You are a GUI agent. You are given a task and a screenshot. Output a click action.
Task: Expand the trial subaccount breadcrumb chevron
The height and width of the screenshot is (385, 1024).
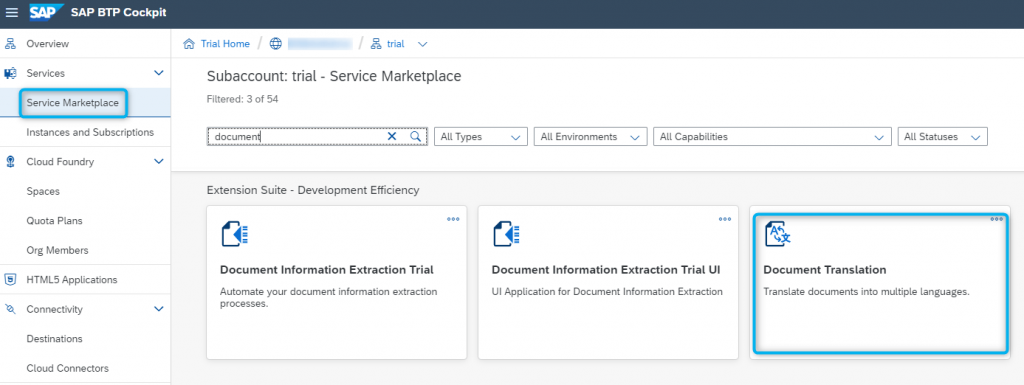(x=423, y=44)
